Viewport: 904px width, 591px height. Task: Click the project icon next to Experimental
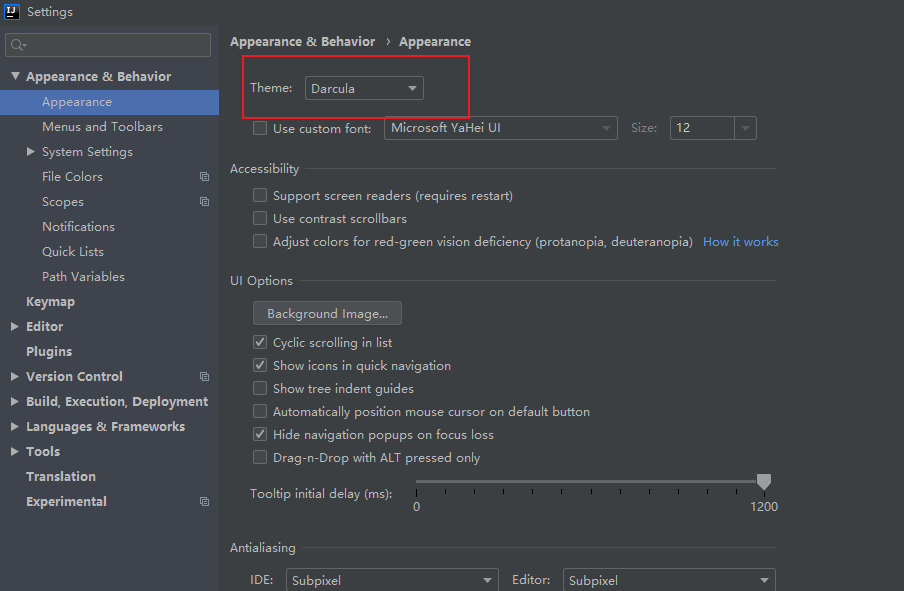pos(204,501)
